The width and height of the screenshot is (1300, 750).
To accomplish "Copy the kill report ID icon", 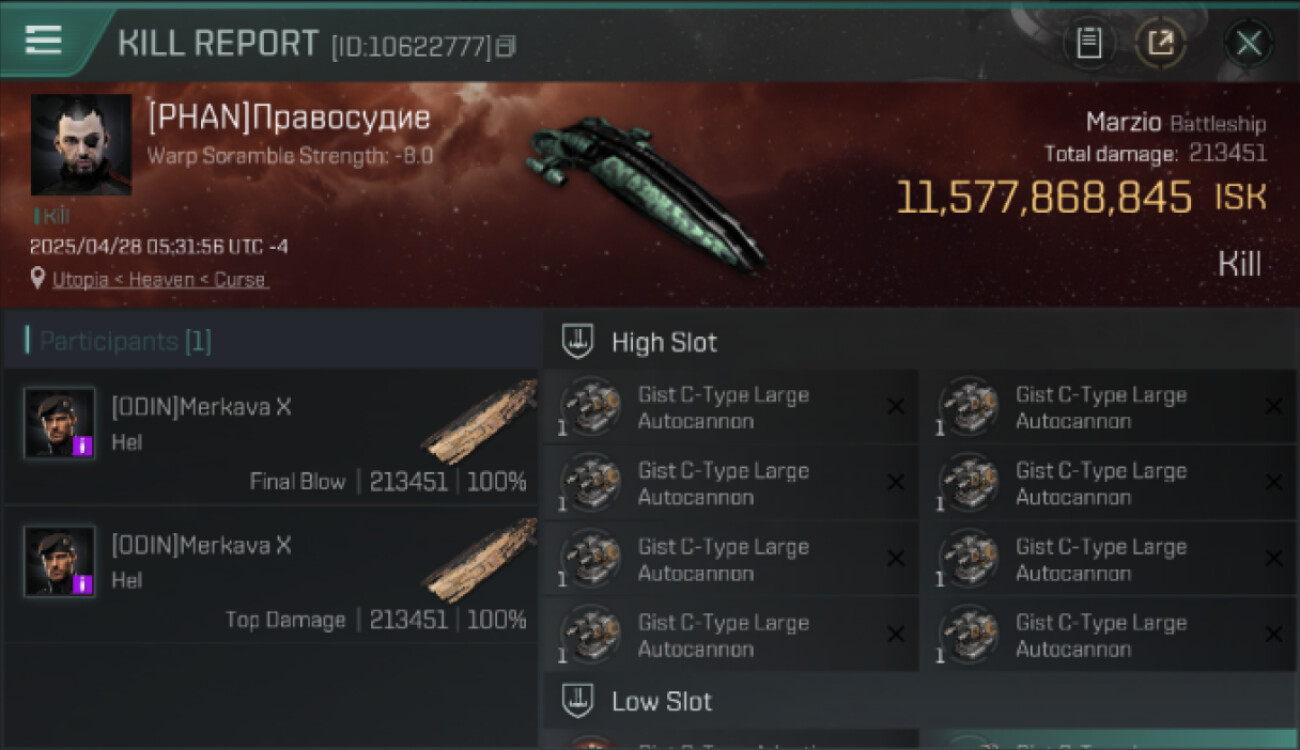I will click(x=506, y=46).
